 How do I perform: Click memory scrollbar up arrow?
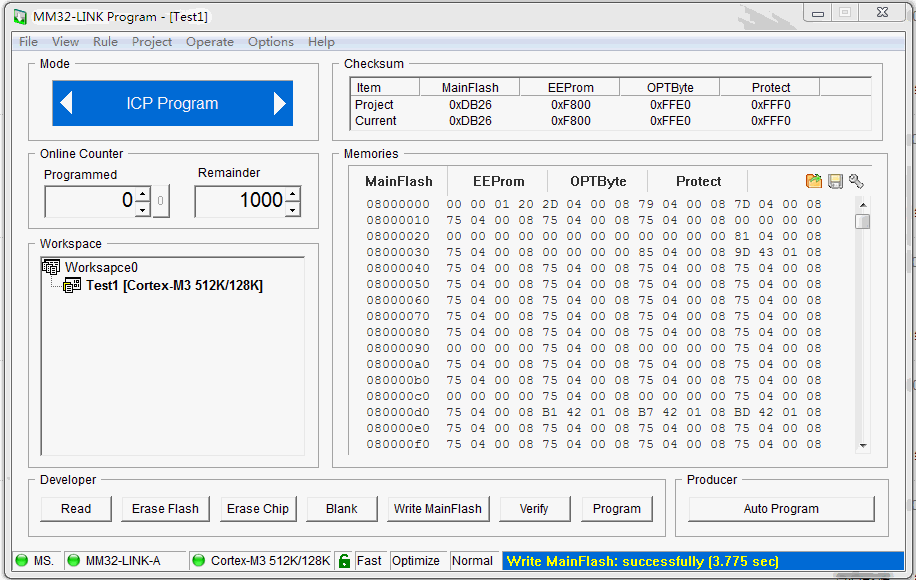pos(863,204)
